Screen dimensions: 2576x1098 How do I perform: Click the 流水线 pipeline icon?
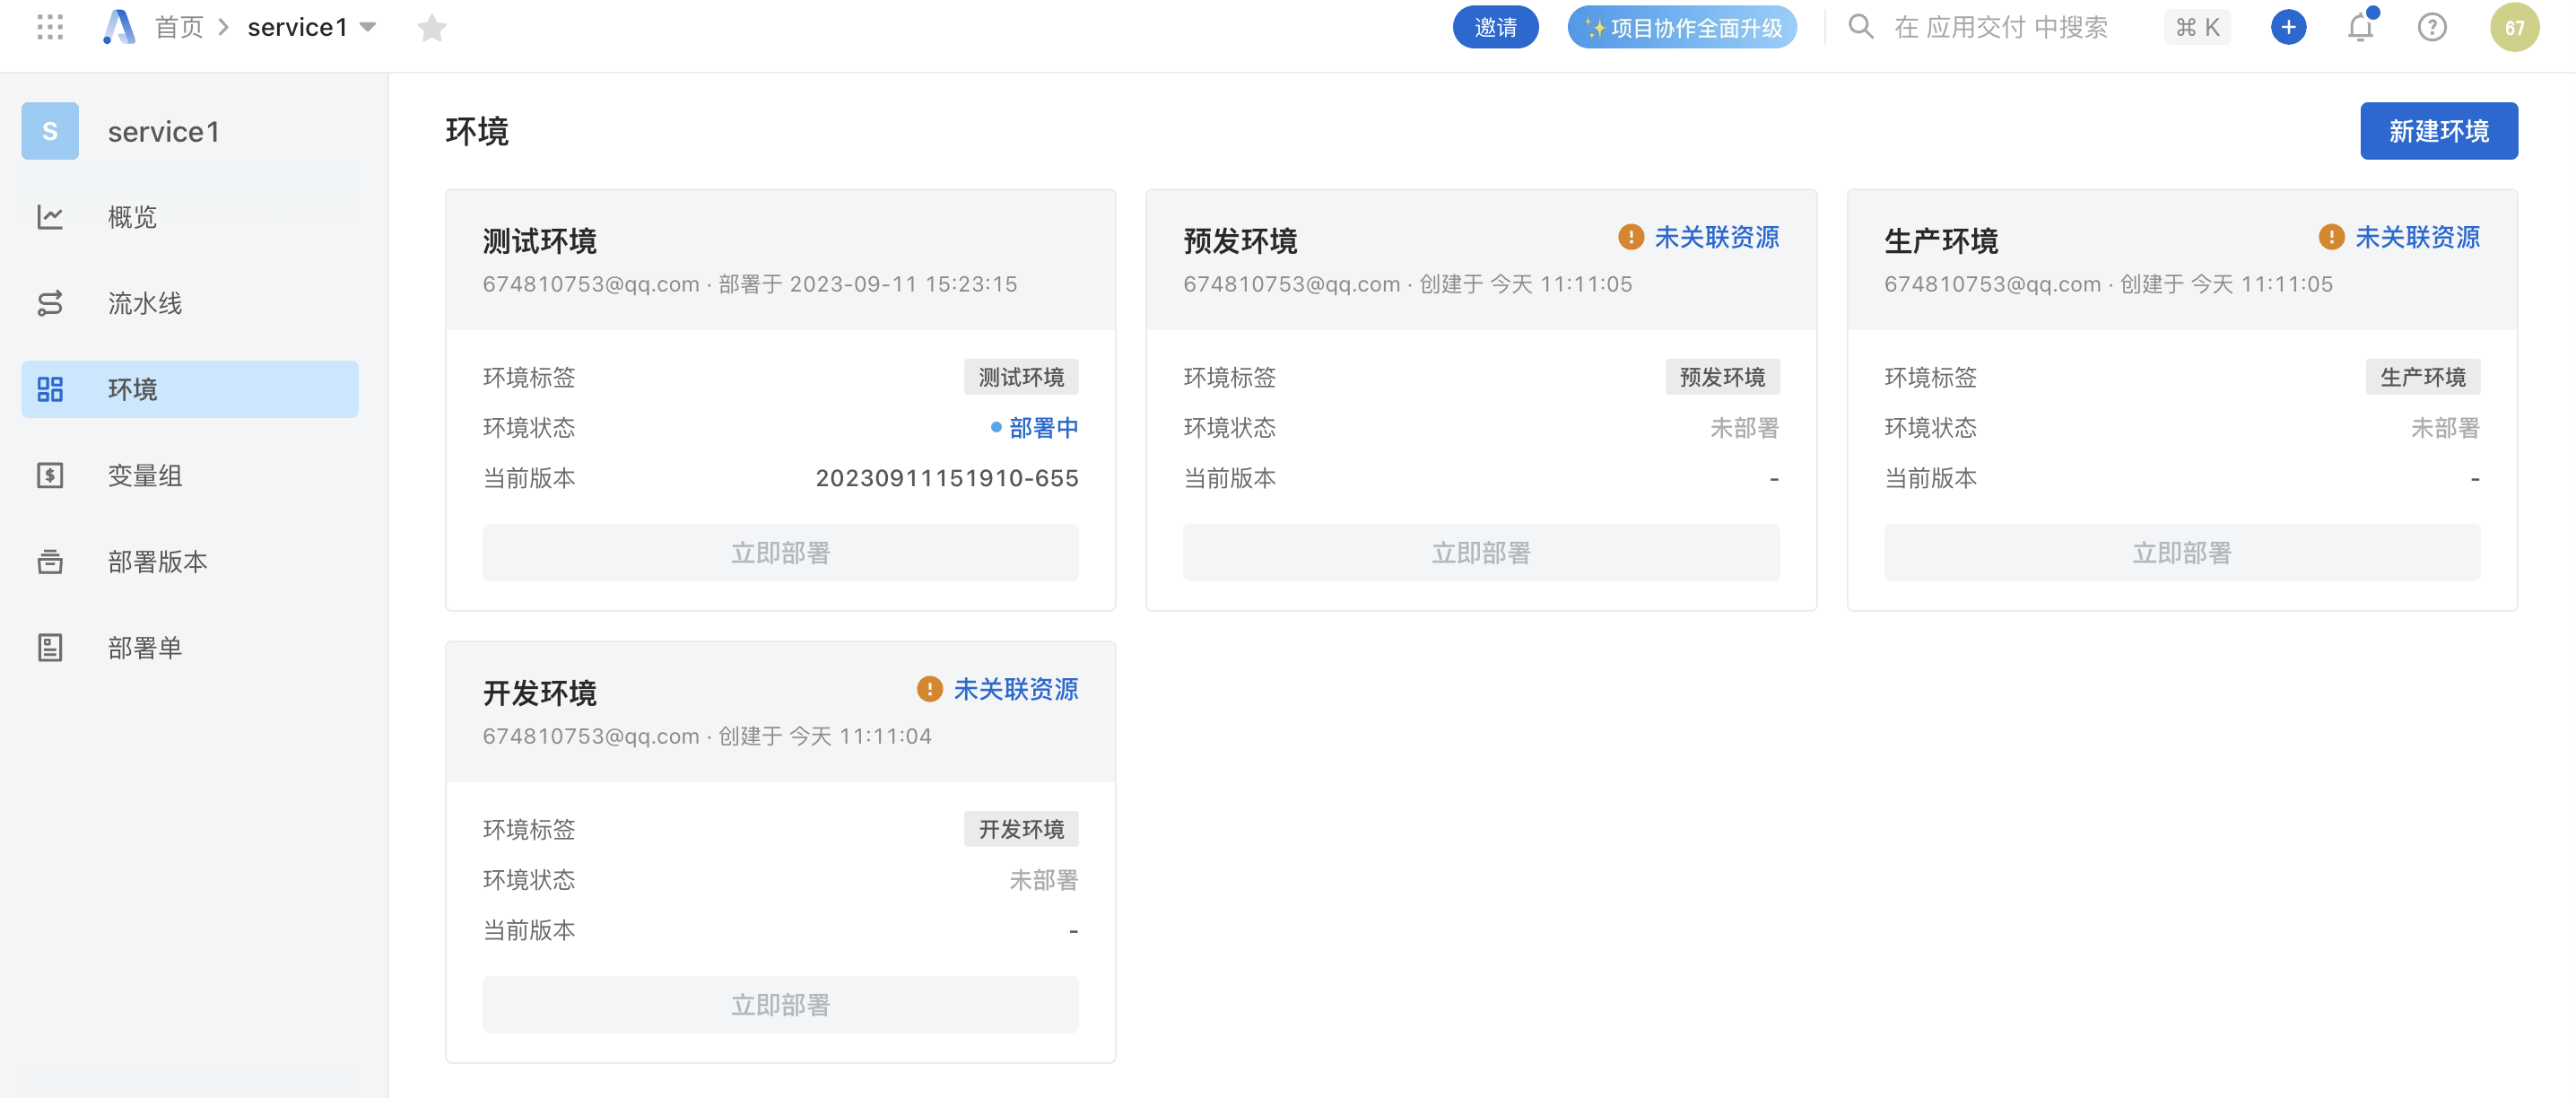coord(50,303)
